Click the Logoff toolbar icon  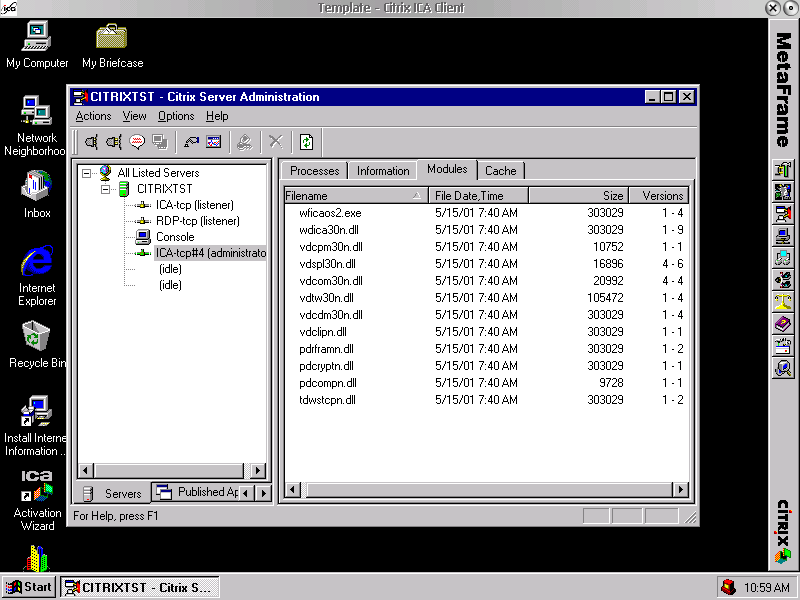pos(245,142)
